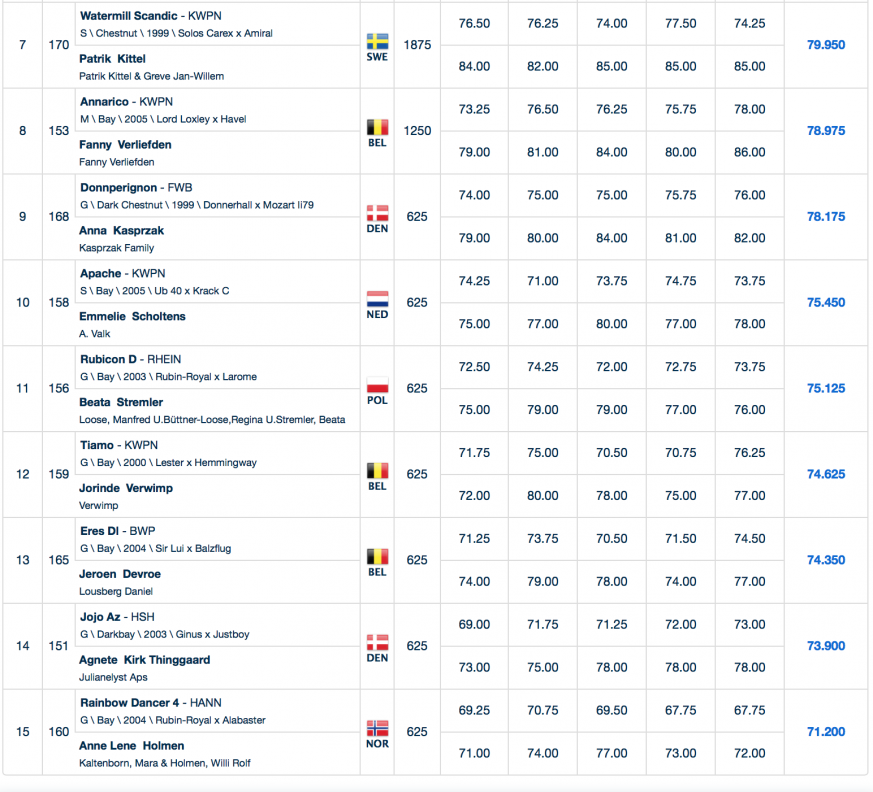Click the Netherlands flag beside Emmelie Scholtens

coord(377,300)
